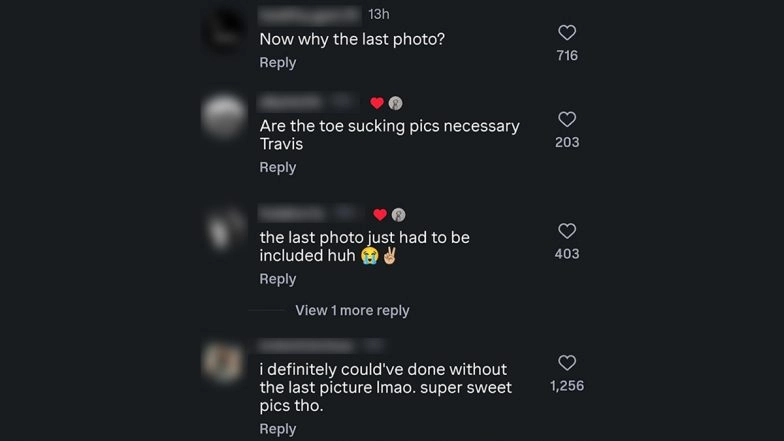Open avatar beside toe sucking comment
Viewport: 784px width, 441px height.
pyautogui.click(x=222, y=118)
